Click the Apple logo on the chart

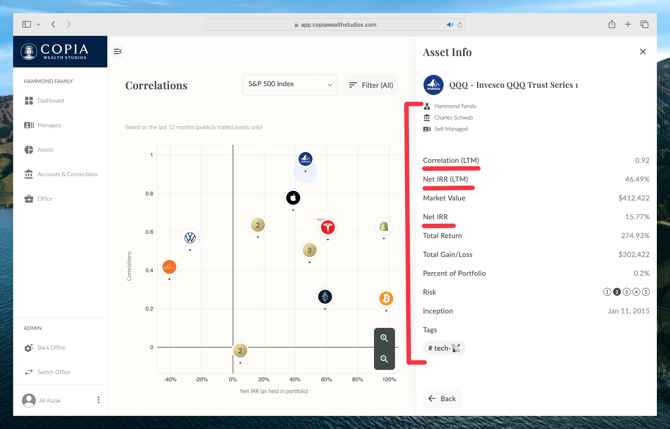click(x=293, y=198)
